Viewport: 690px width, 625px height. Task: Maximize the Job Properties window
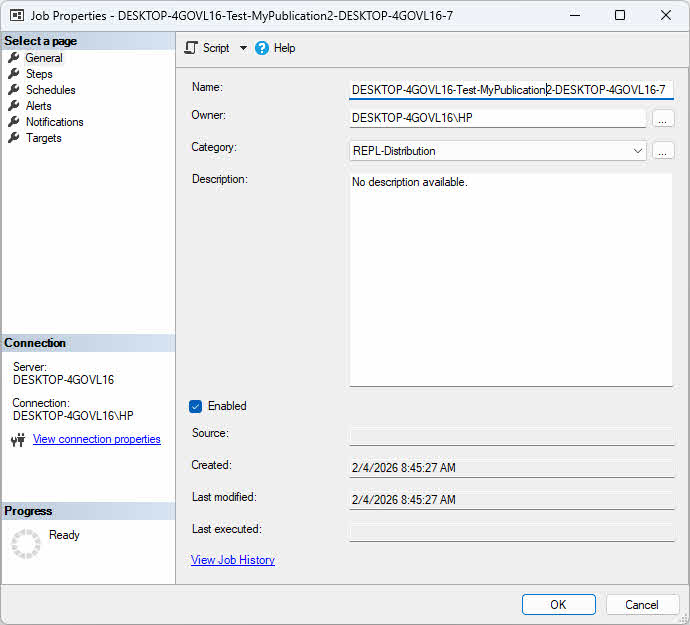click(620, 15)
